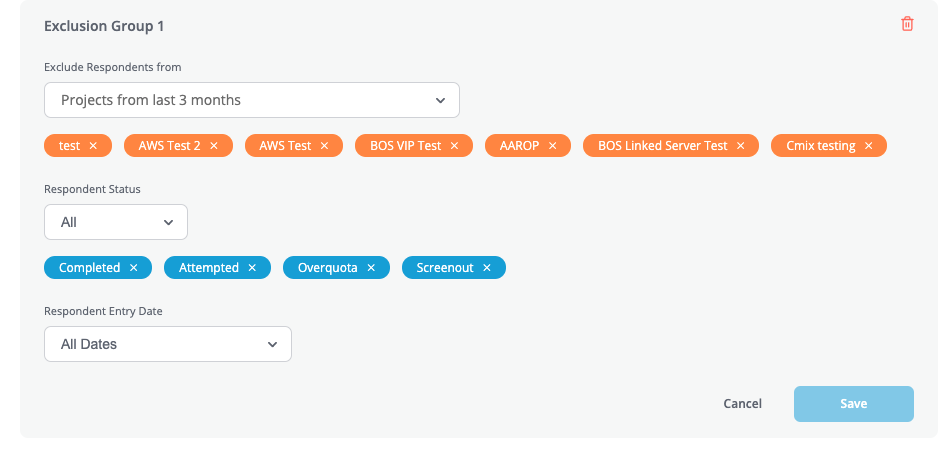This screenshot has width=947, height=456.
Task: Open the Respondent Status "All" dropdown
Action: click(x=116, y=222)
